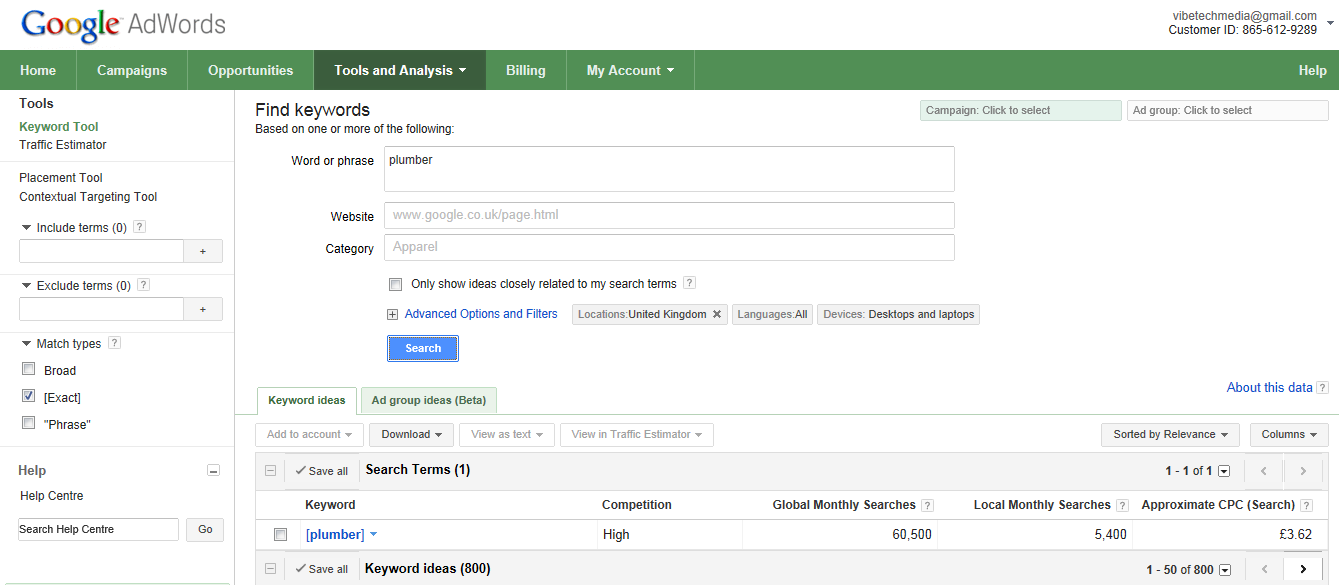The image size is (1339, 585).
Task: Open the Sorted by Relevance dropdown
Action: coord(1170,434)
